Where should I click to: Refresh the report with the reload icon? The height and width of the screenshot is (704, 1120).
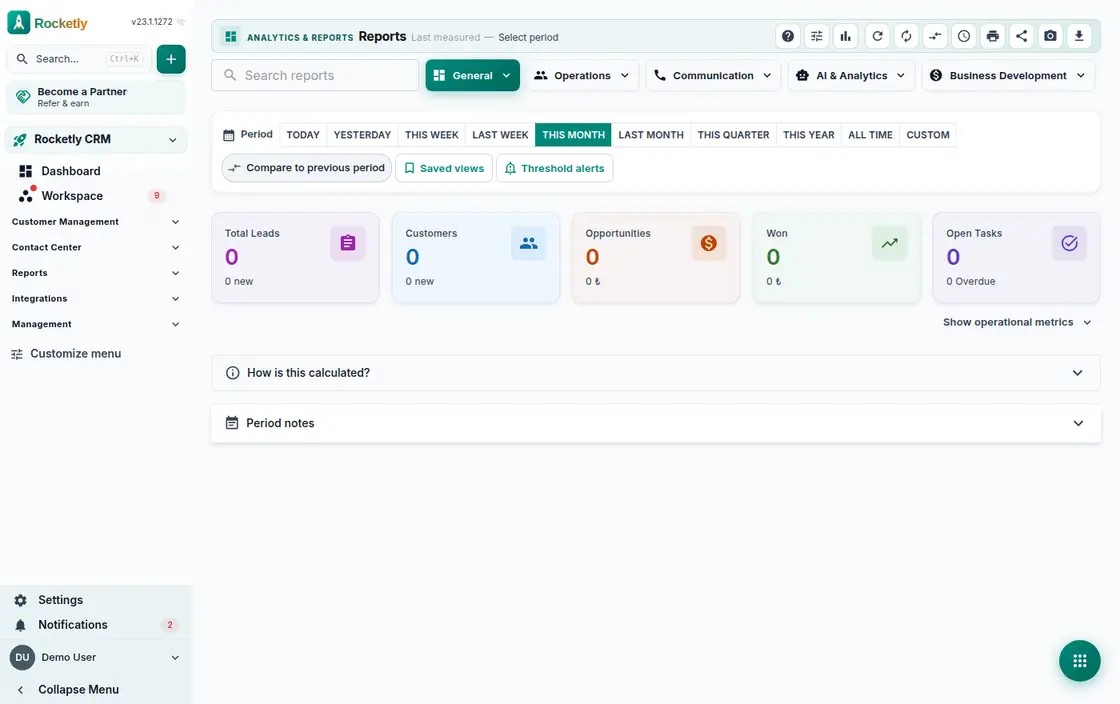coord(877,36)
